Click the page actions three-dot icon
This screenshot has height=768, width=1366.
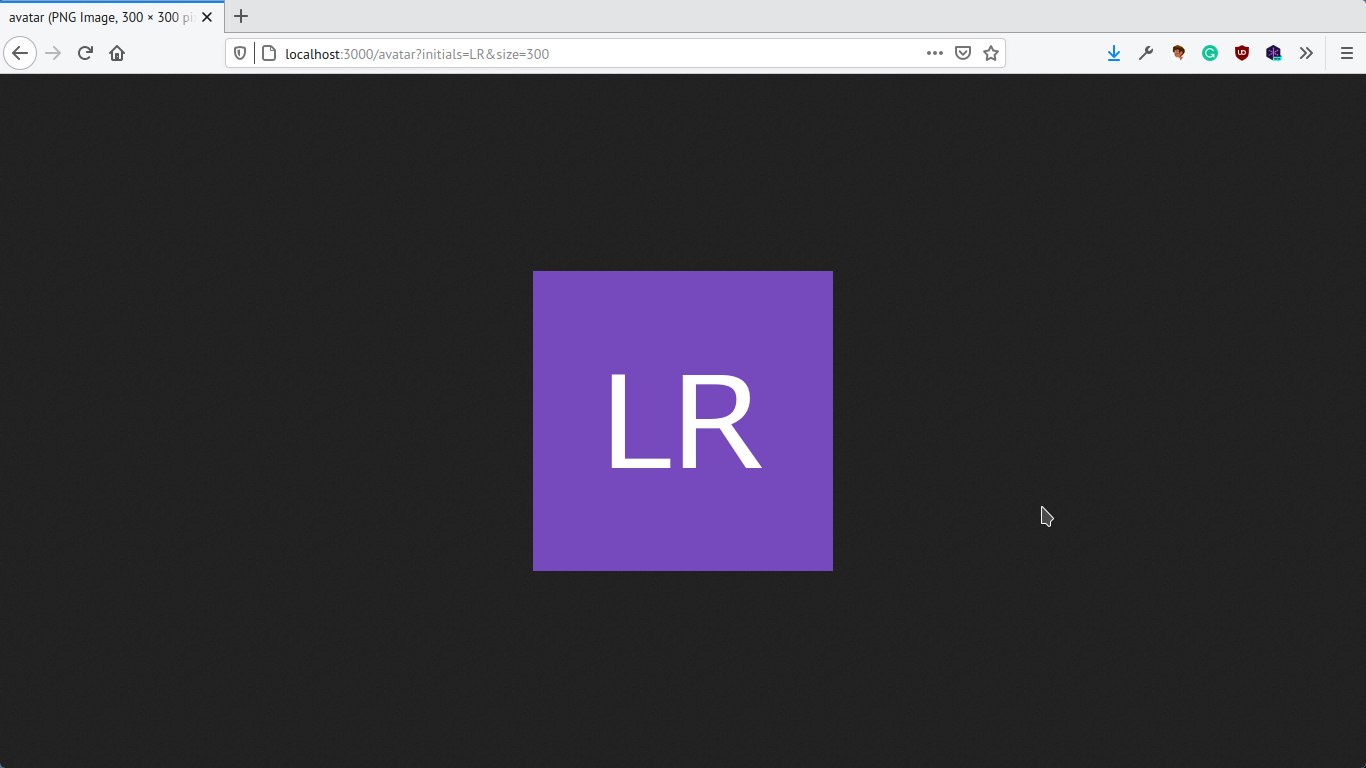pos(934,52)
